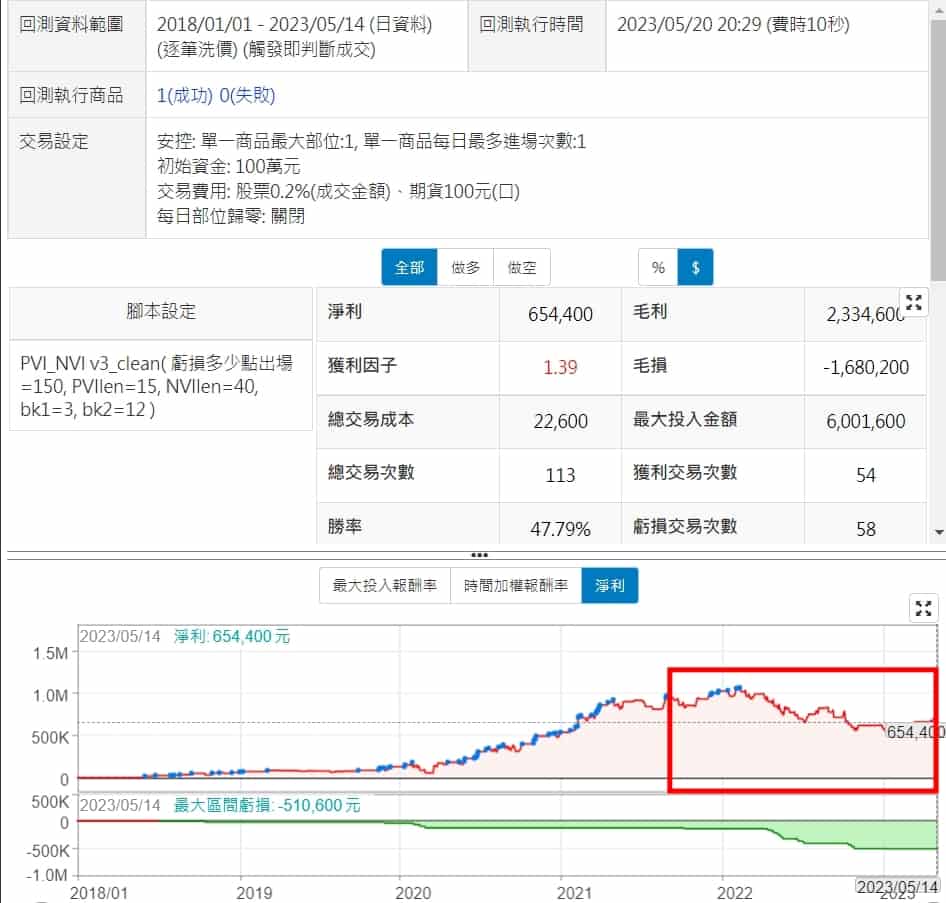Show only 做多 long trades
Image resolution: width=946 pixels, height=903 pixels.
pyautogui.click(x=465, y=268)
